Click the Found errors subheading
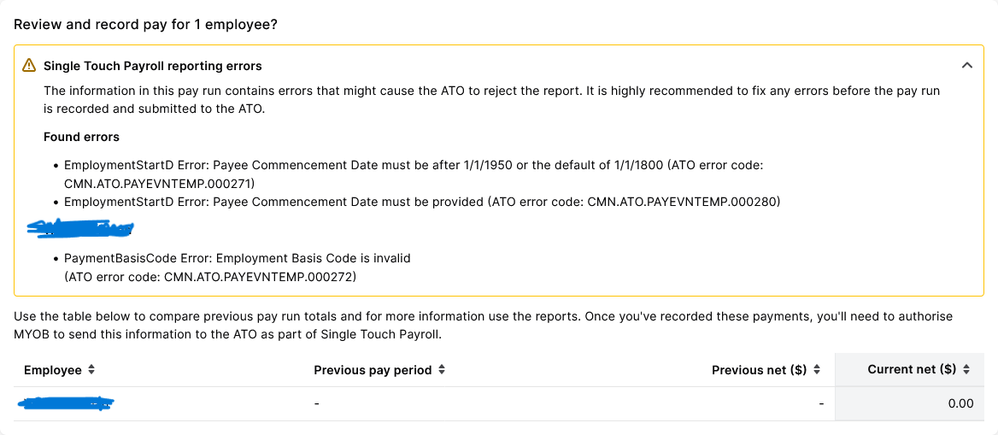998x435 pixels. (81, 137)
